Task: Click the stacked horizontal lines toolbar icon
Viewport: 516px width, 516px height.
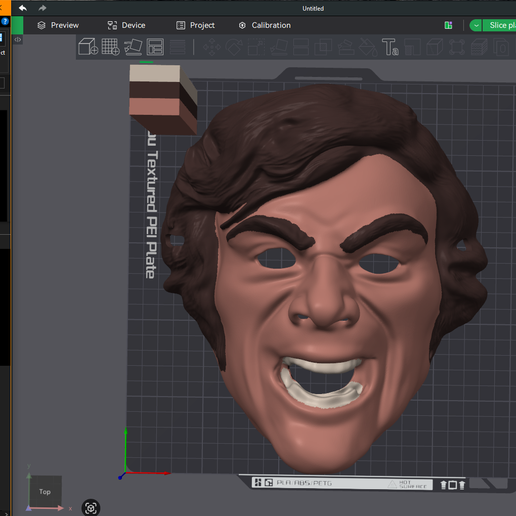Action: pyautogui.click(x=178, y=47)
